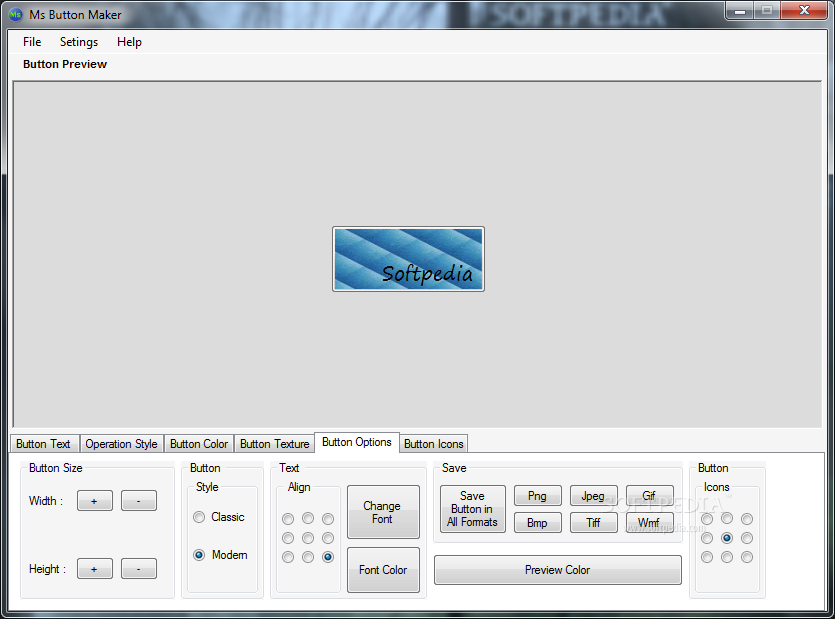Open the Help menu
This screenshot has width=835, height=619.
click(x=129, y=42)
